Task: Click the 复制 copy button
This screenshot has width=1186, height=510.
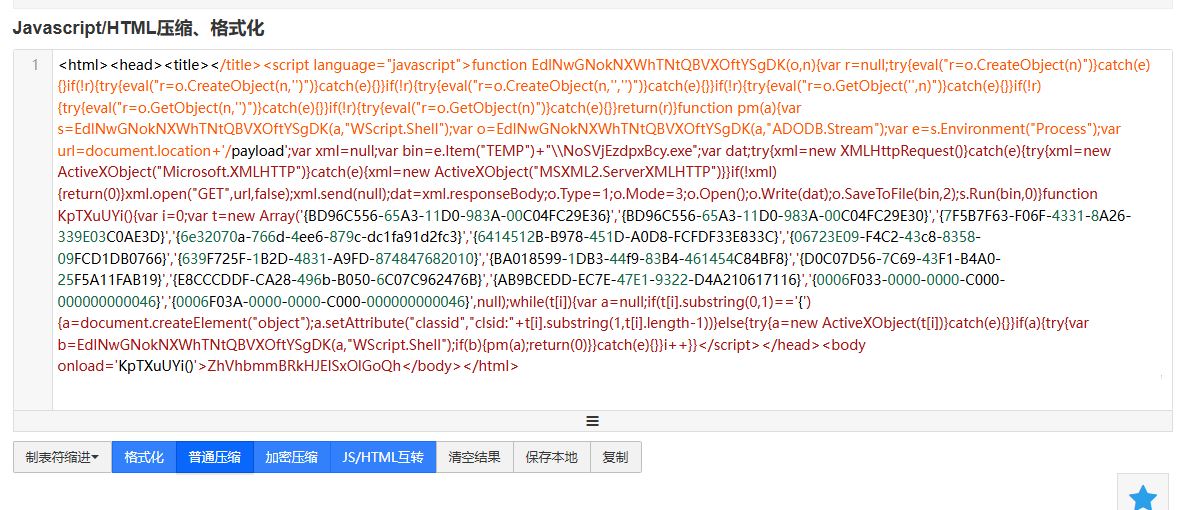Action: (616, 457)
